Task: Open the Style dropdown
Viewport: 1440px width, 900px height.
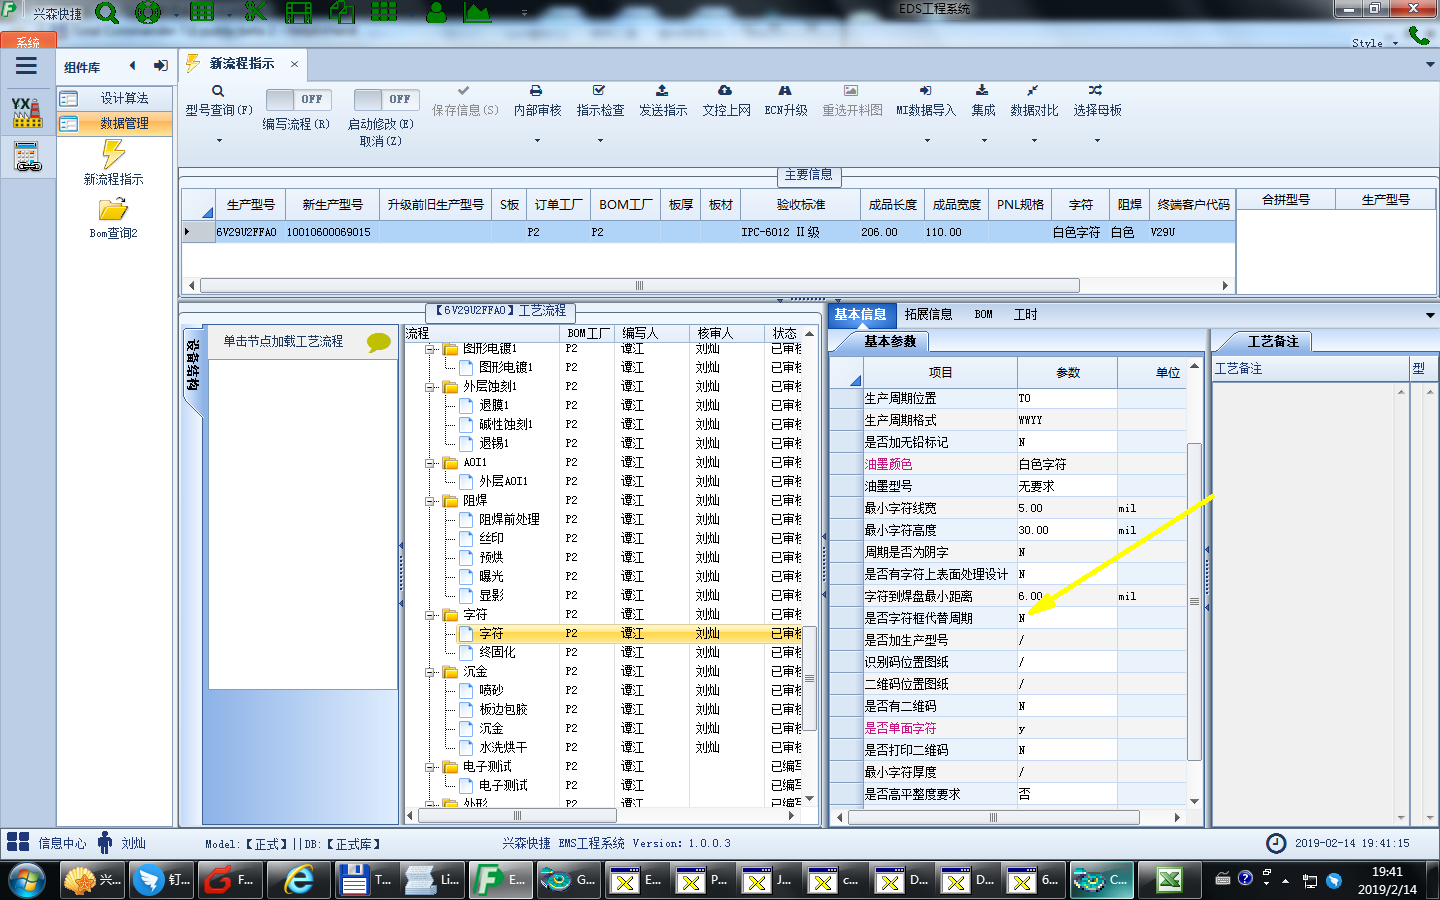Action: [x=1374, y=43]
